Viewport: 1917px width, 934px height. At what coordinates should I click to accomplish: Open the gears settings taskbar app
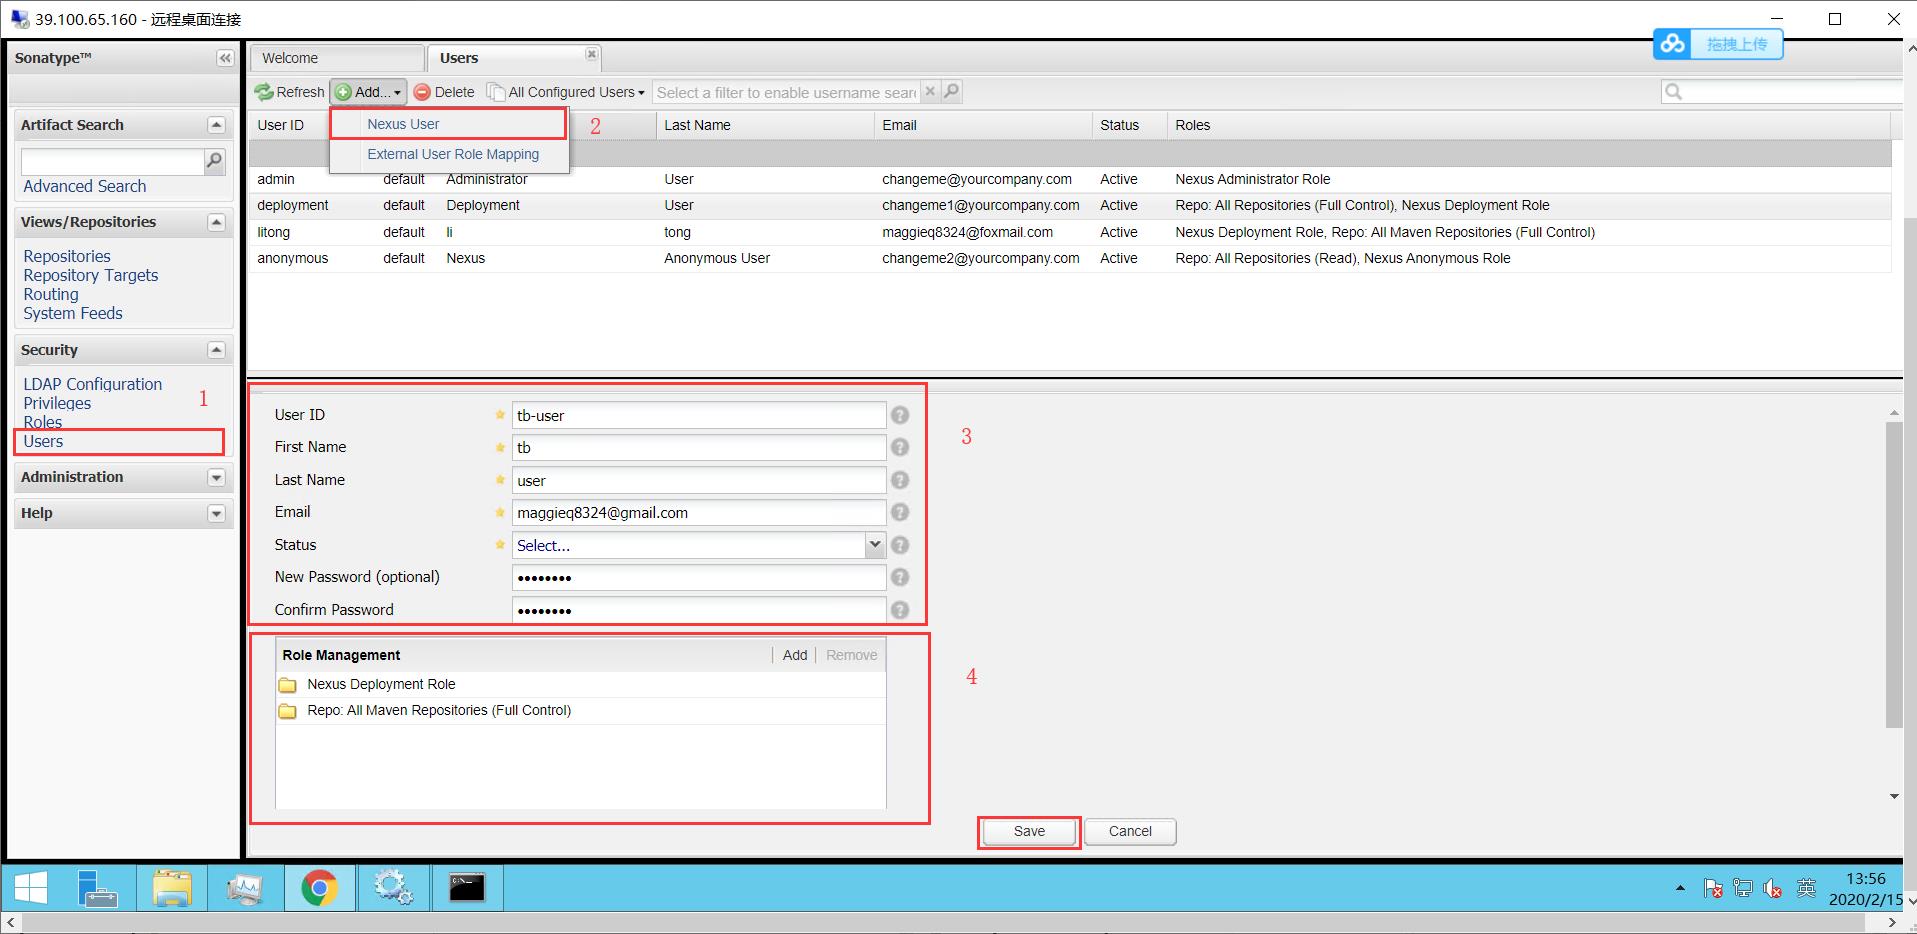pos(393,887)
